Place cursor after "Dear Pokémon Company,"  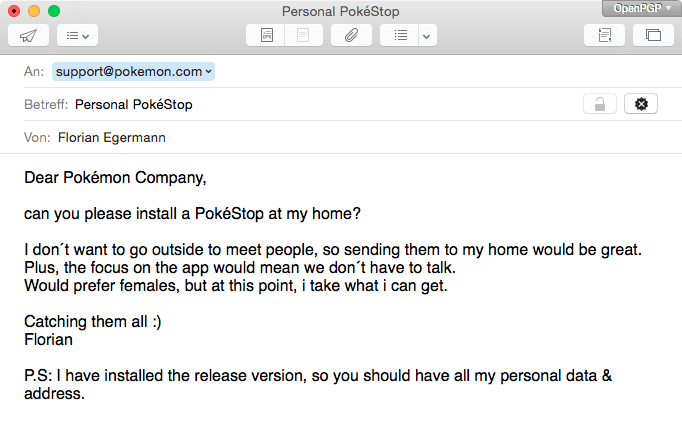pyautogui.click(x=207, y=178)
